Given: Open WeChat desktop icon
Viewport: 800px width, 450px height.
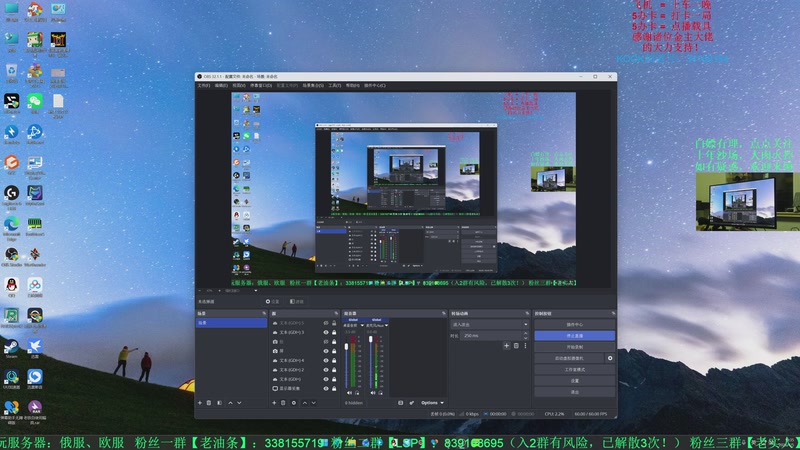Looking at the screenshot, I should pos(35,103).
